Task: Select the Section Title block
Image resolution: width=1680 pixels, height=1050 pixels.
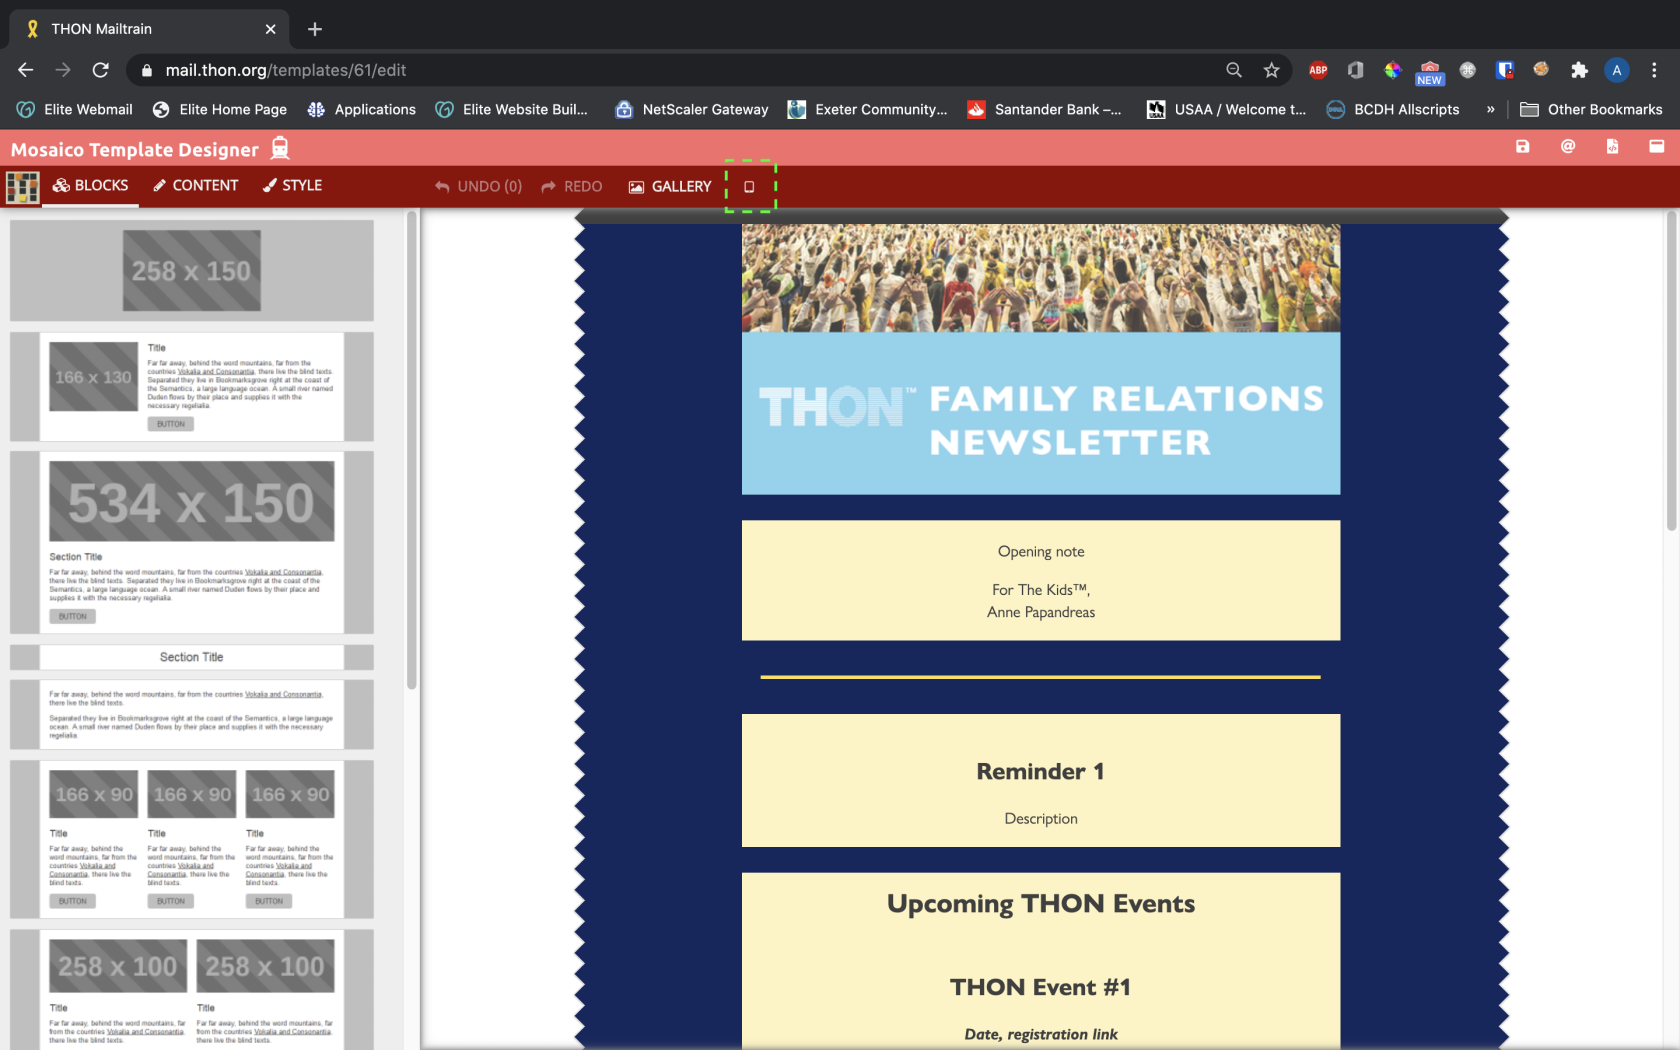Action: tap(192, 657)
